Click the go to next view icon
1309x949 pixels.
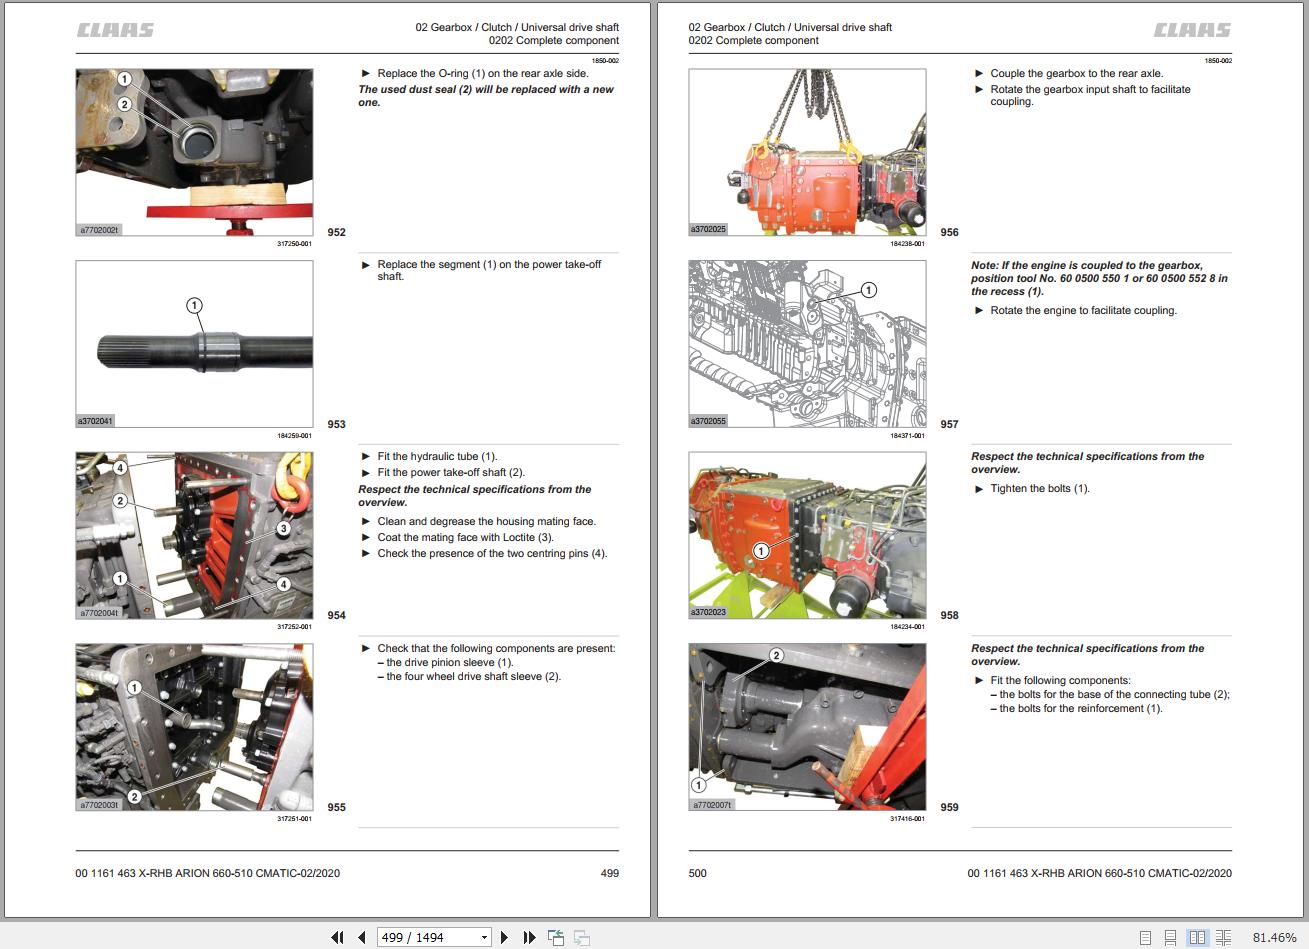coord(581,937)
